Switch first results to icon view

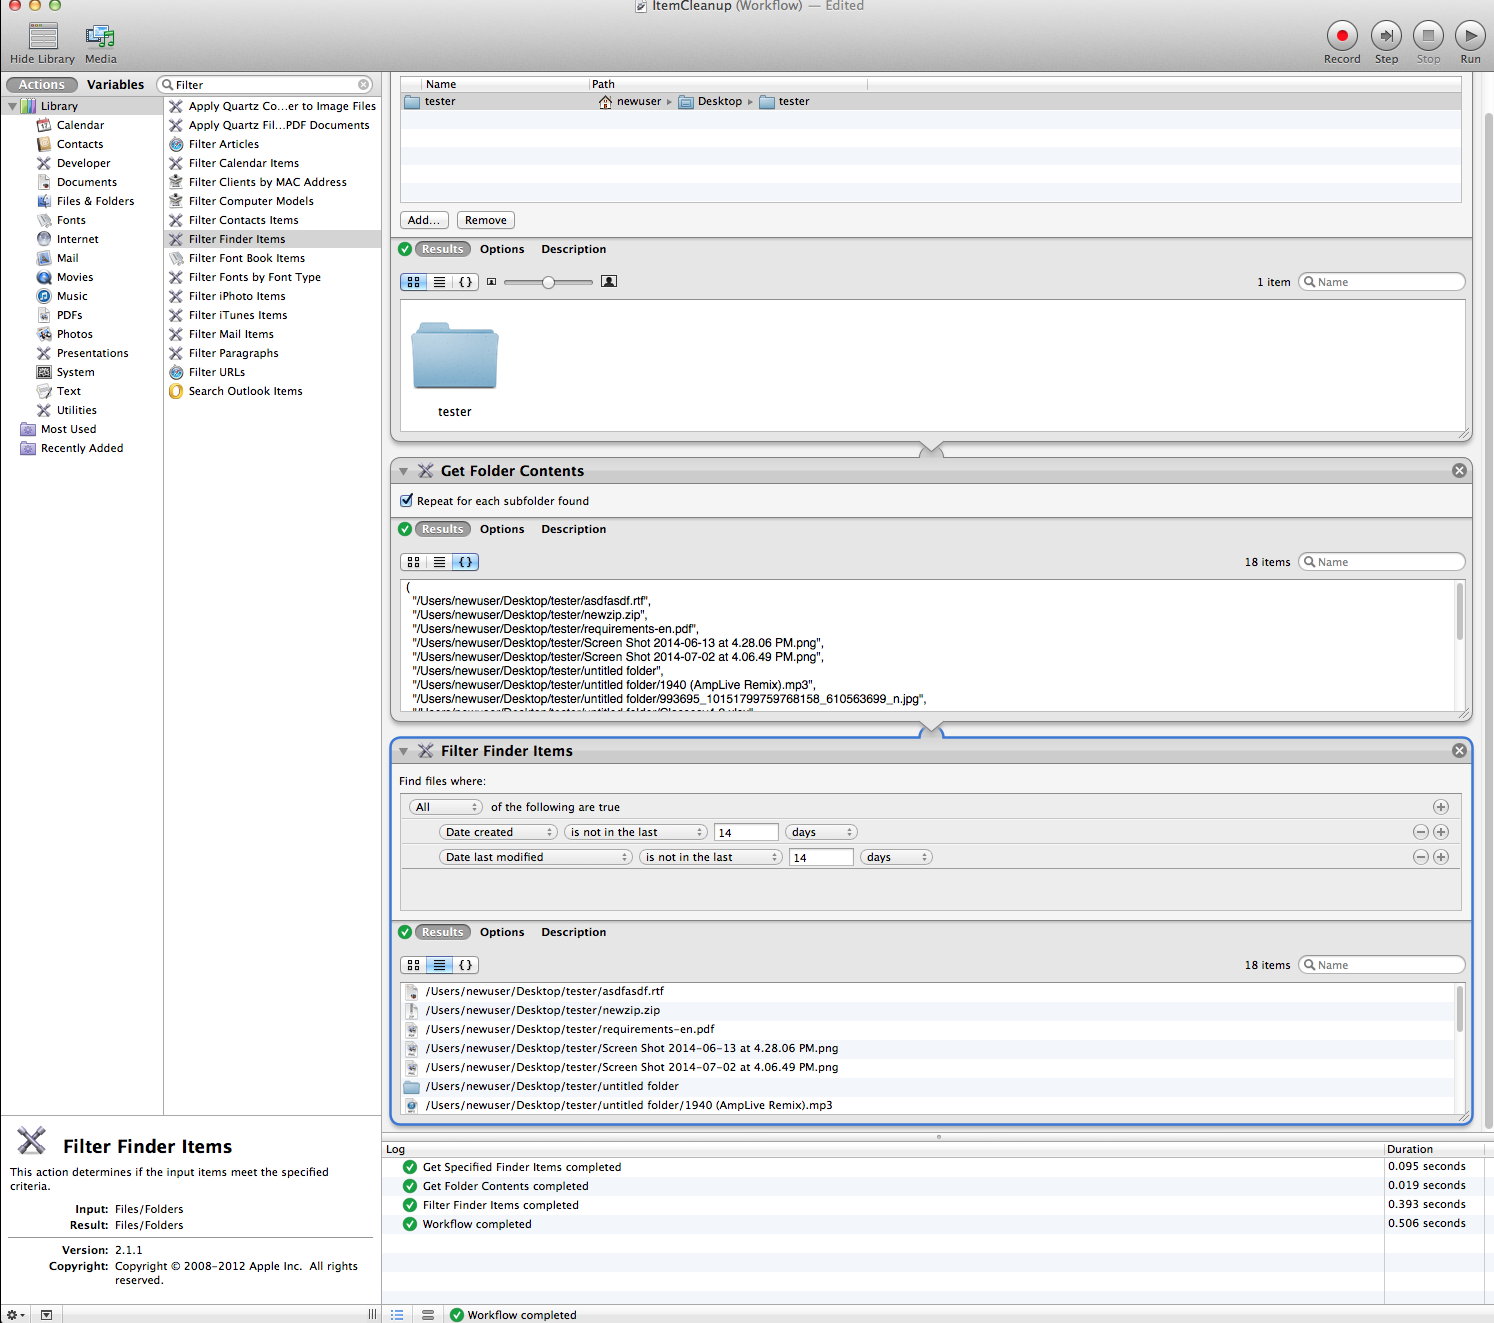pos(413,282)
